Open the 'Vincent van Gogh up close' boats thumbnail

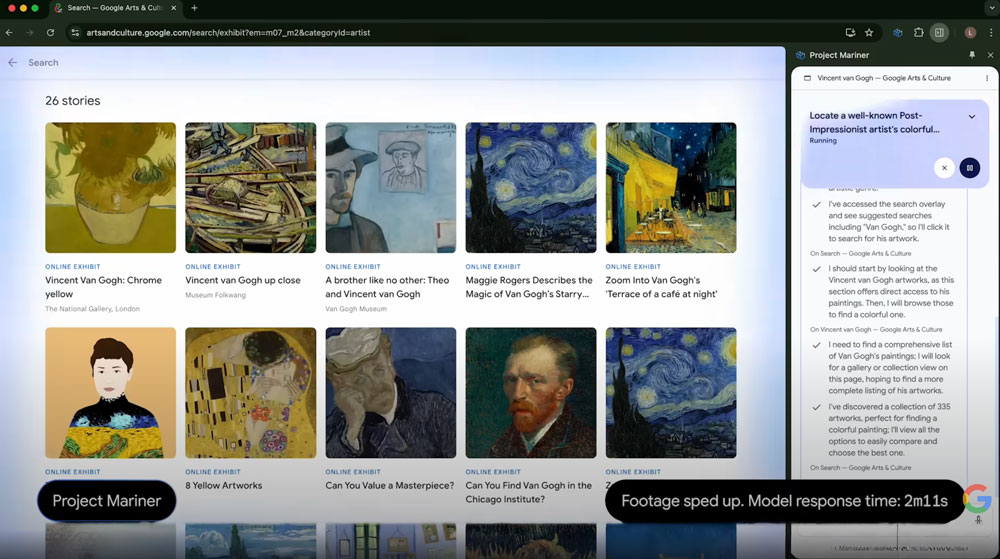click(x=251, y=187)
